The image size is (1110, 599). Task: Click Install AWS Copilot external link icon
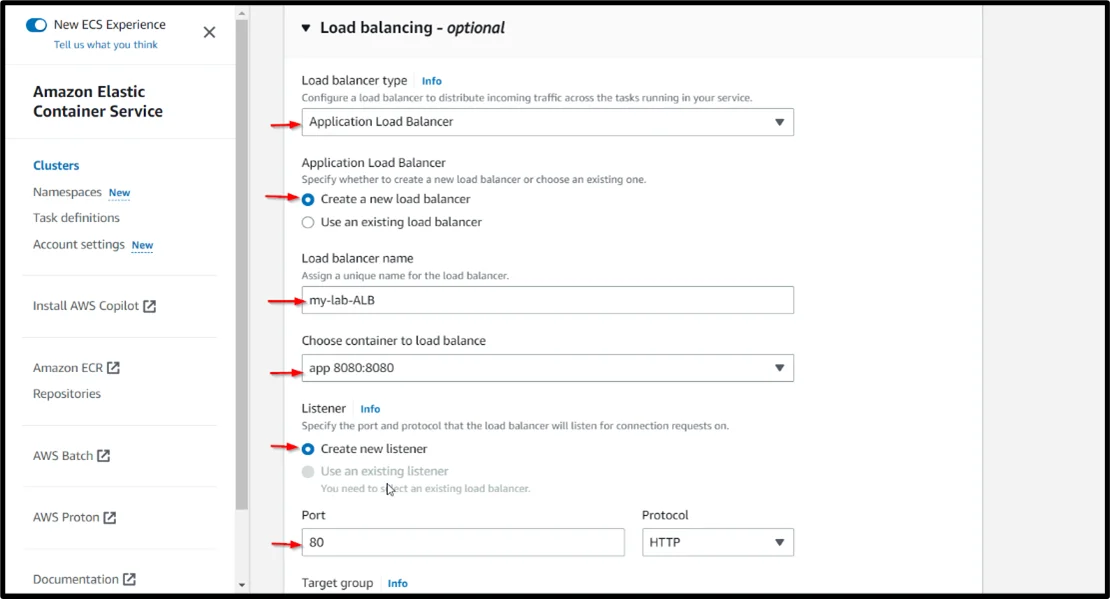(x=150, y=306)
